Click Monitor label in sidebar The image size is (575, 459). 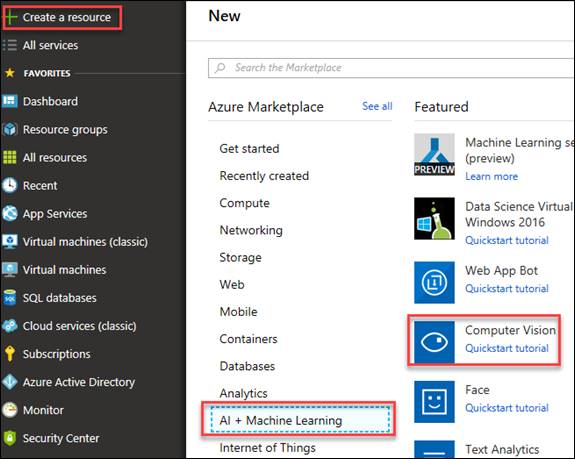43,410
